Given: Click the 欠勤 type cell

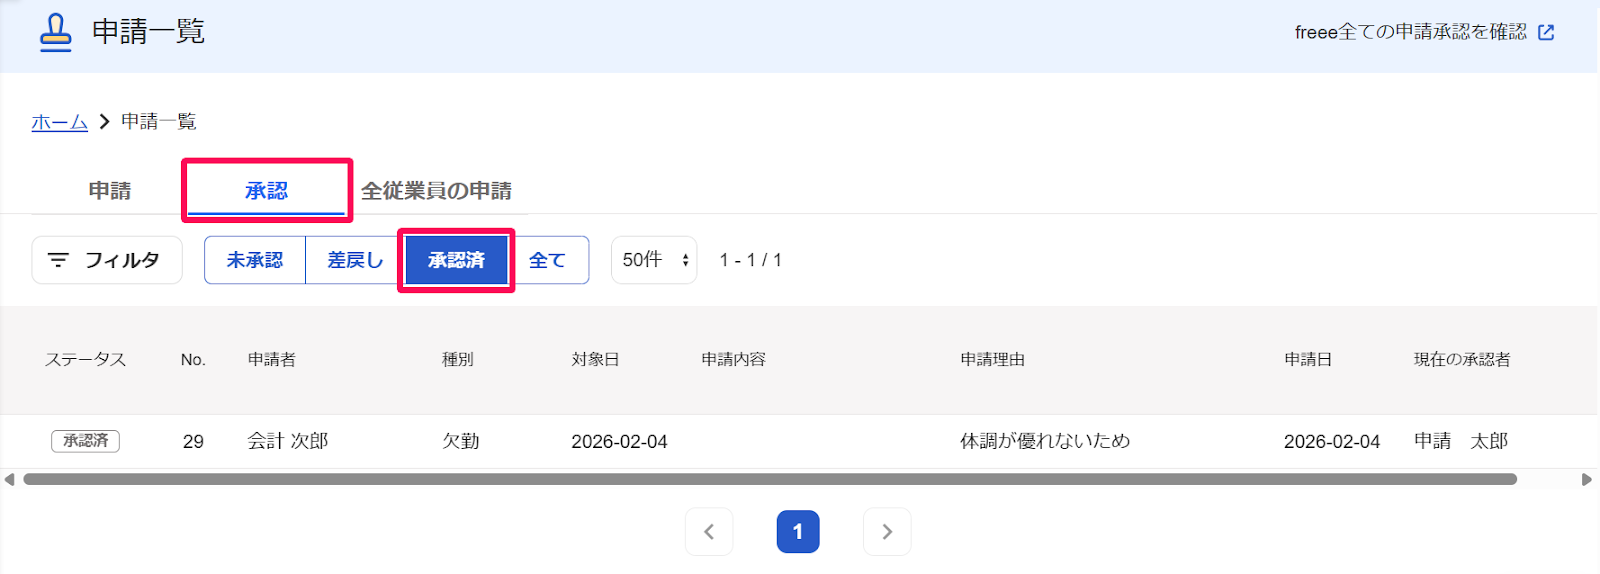Looking at the screenshot, I should coord(461,441).
